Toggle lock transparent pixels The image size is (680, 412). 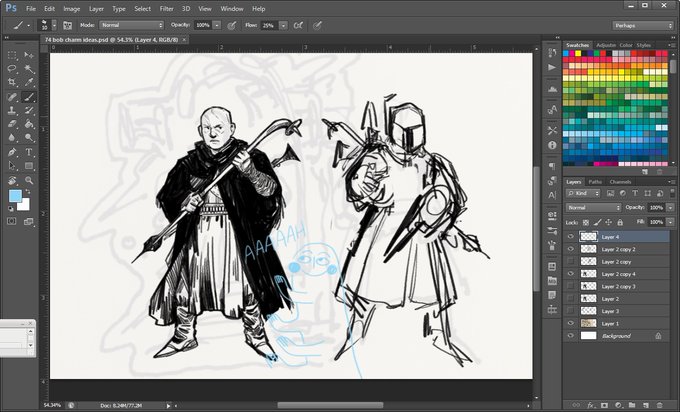click(586, 222)
